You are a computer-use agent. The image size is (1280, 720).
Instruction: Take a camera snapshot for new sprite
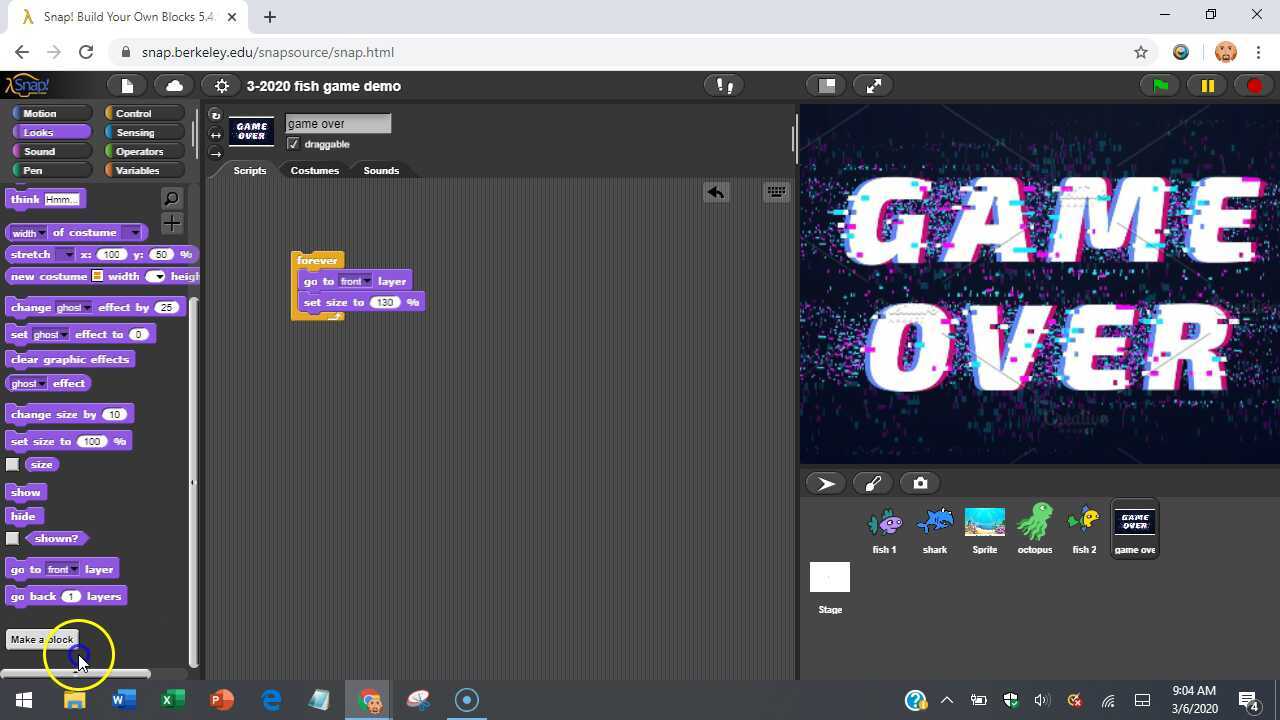pos(920,483)
